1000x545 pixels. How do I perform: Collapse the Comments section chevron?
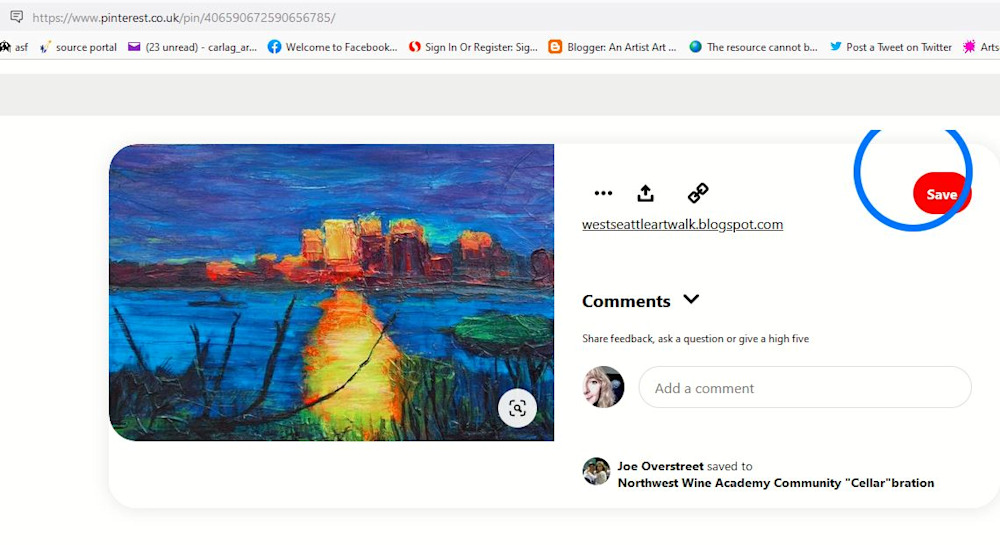coord(691,299)
